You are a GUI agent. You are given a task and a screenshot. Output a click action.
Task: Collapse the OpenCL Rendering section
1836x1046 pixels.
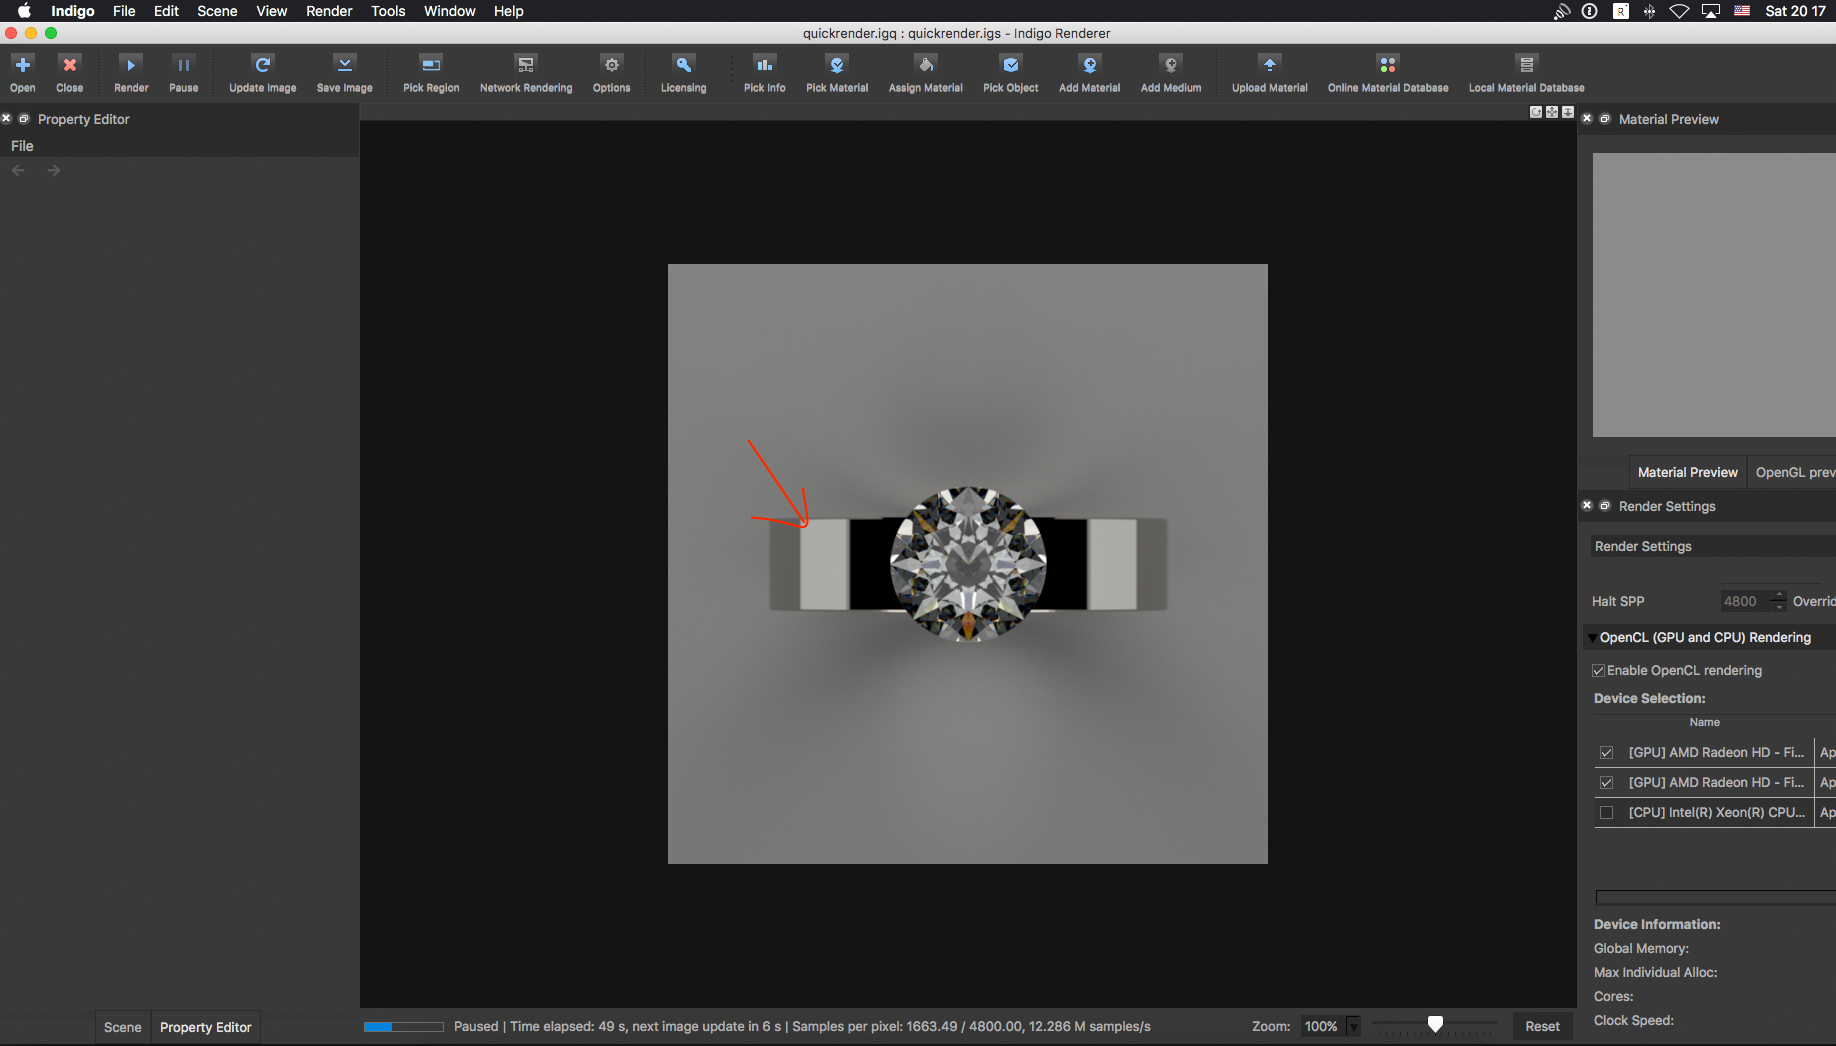point(1592,638)
